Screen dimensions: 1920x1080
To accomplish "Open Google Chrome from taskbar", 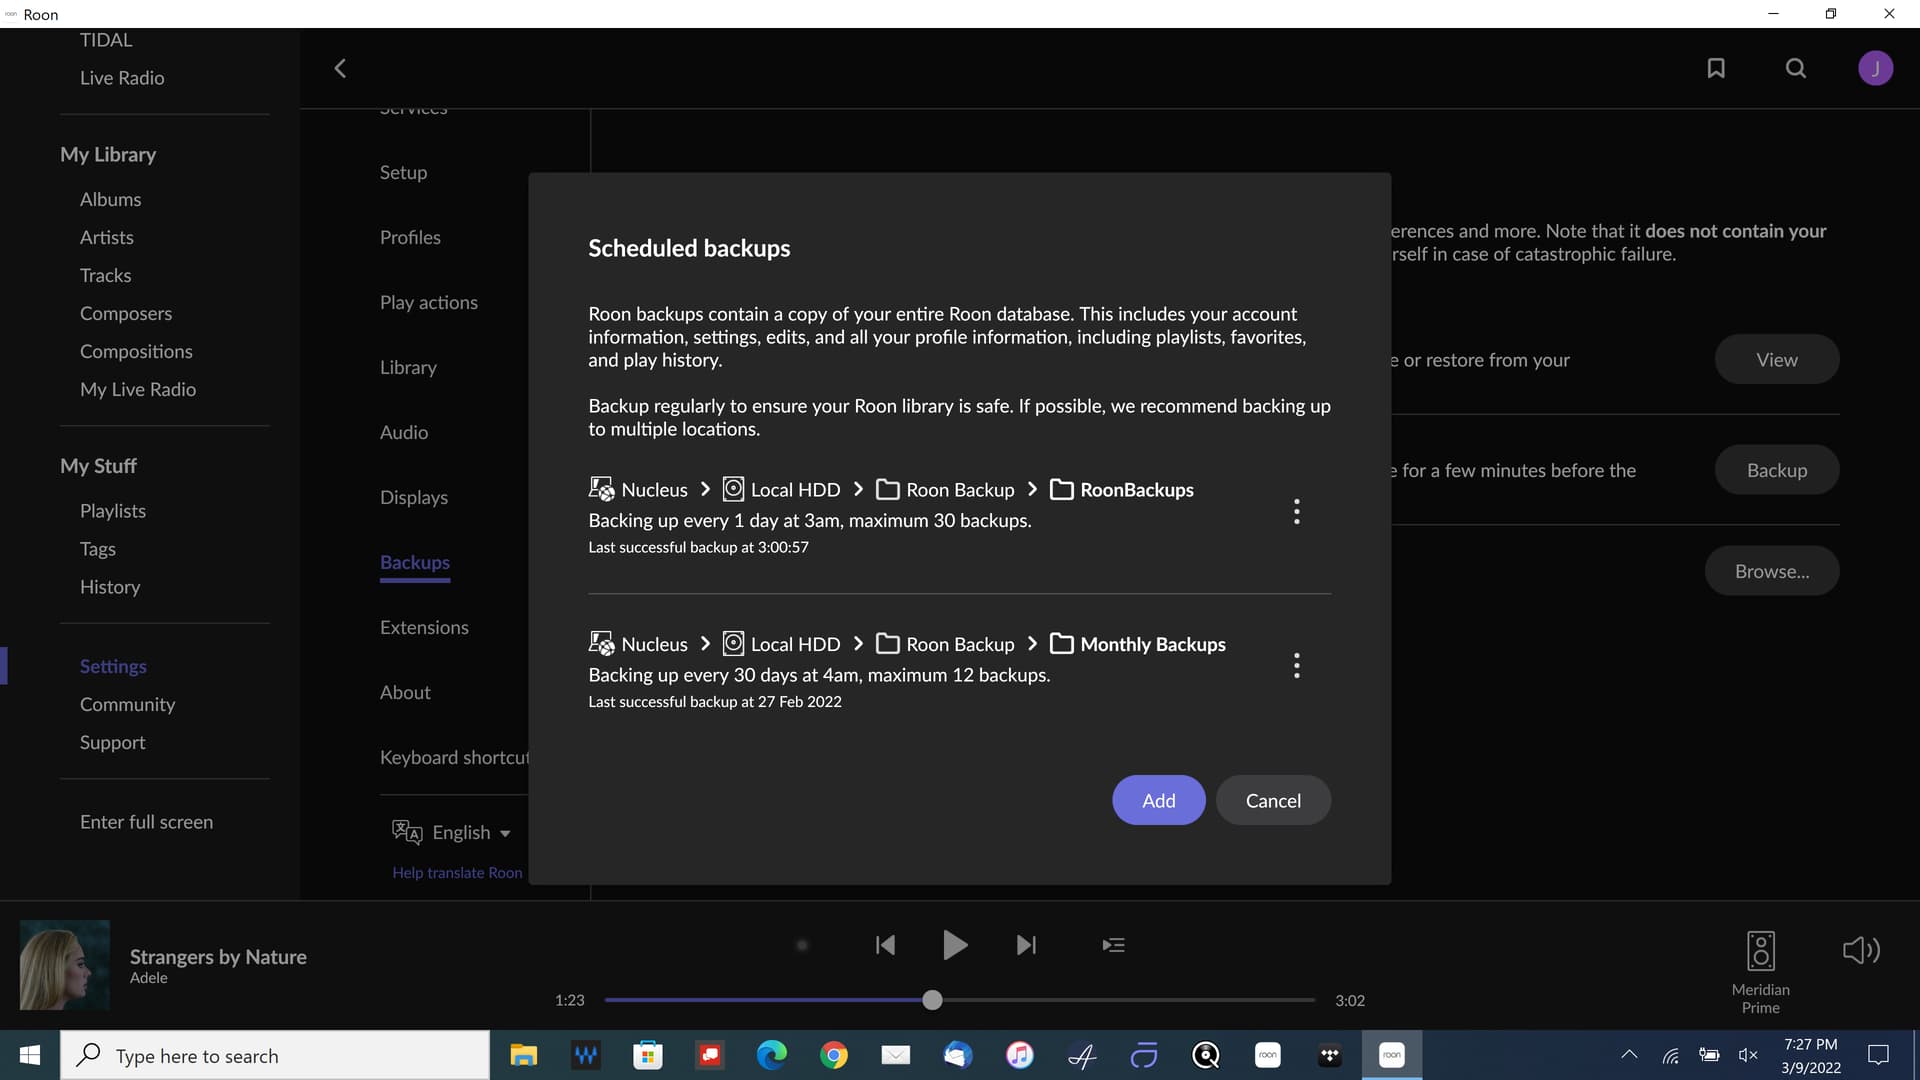I will click(834, 1055).
